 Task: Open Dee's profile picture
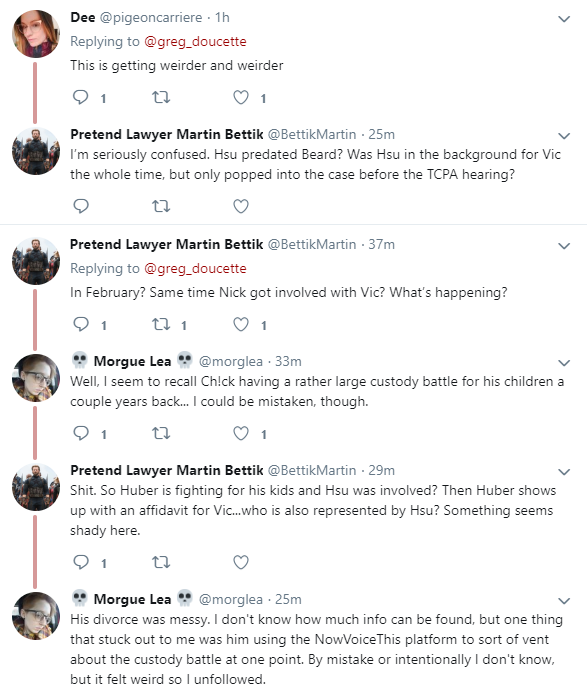coord(36,34)
